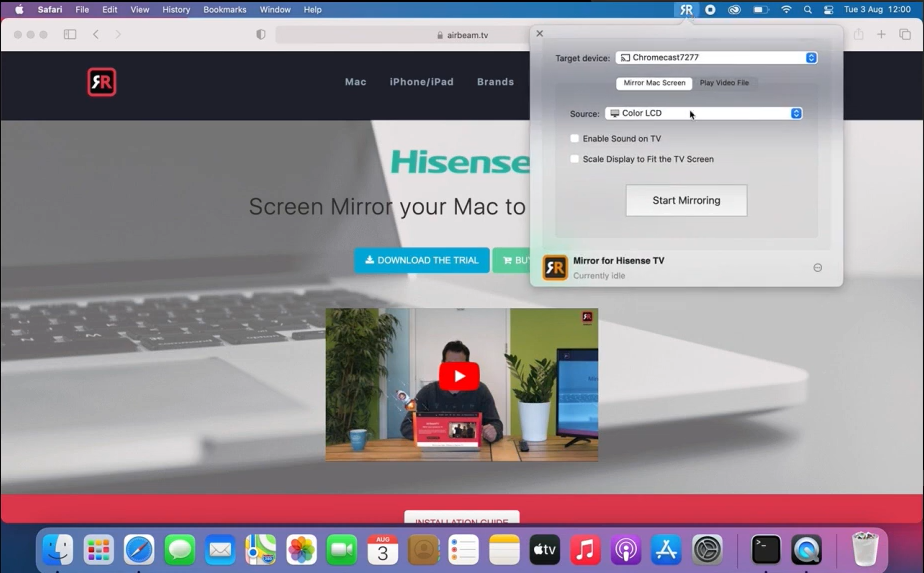Open the Help menu
924x573 pixels.
(312, 9)
